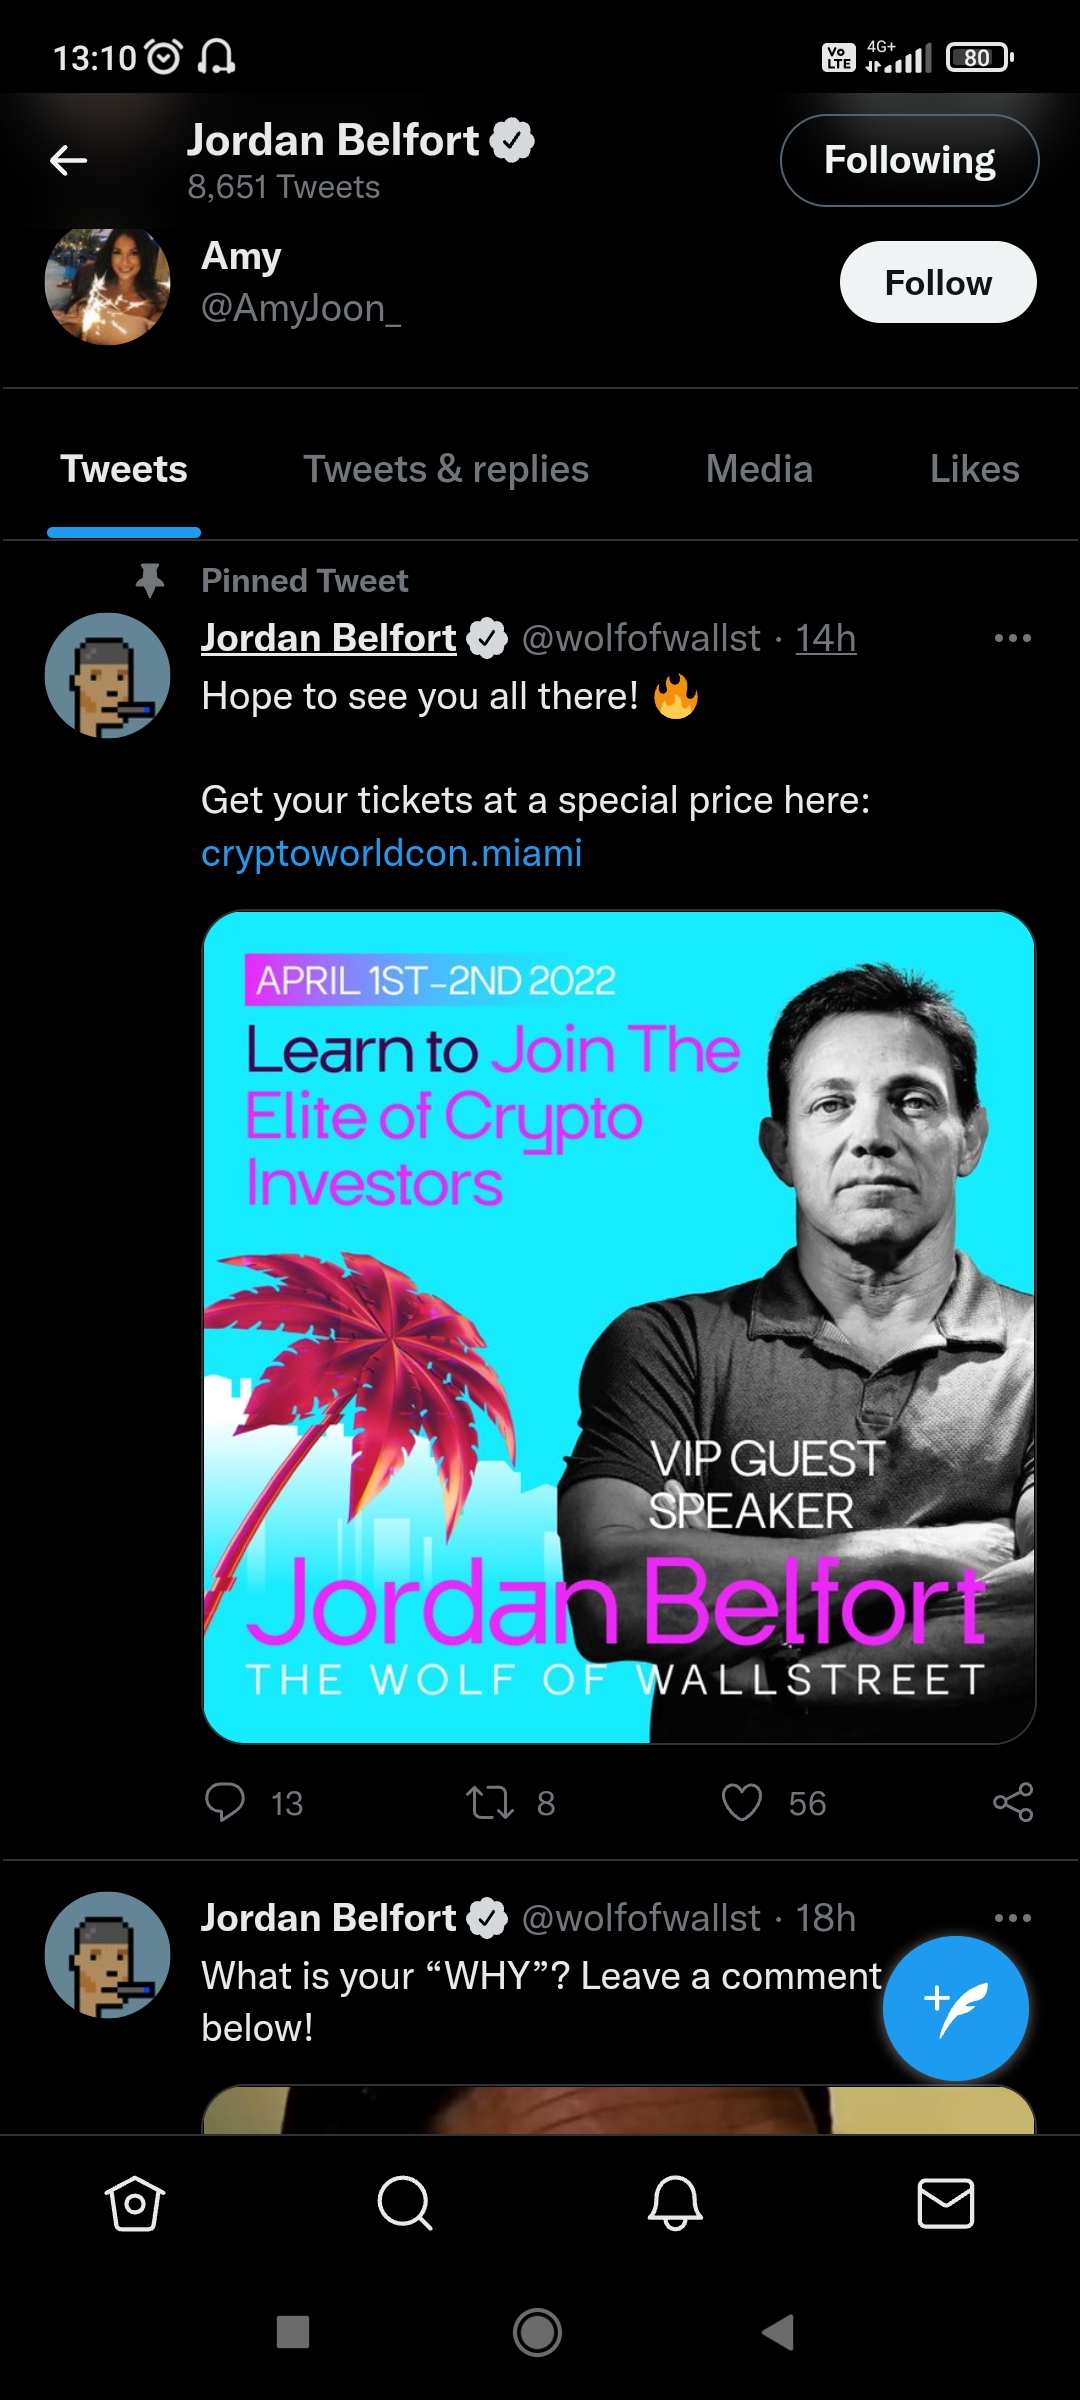1080x2400 pixels.
Task: Go back using the arrow icon
Action: click(x=69, y=160)
